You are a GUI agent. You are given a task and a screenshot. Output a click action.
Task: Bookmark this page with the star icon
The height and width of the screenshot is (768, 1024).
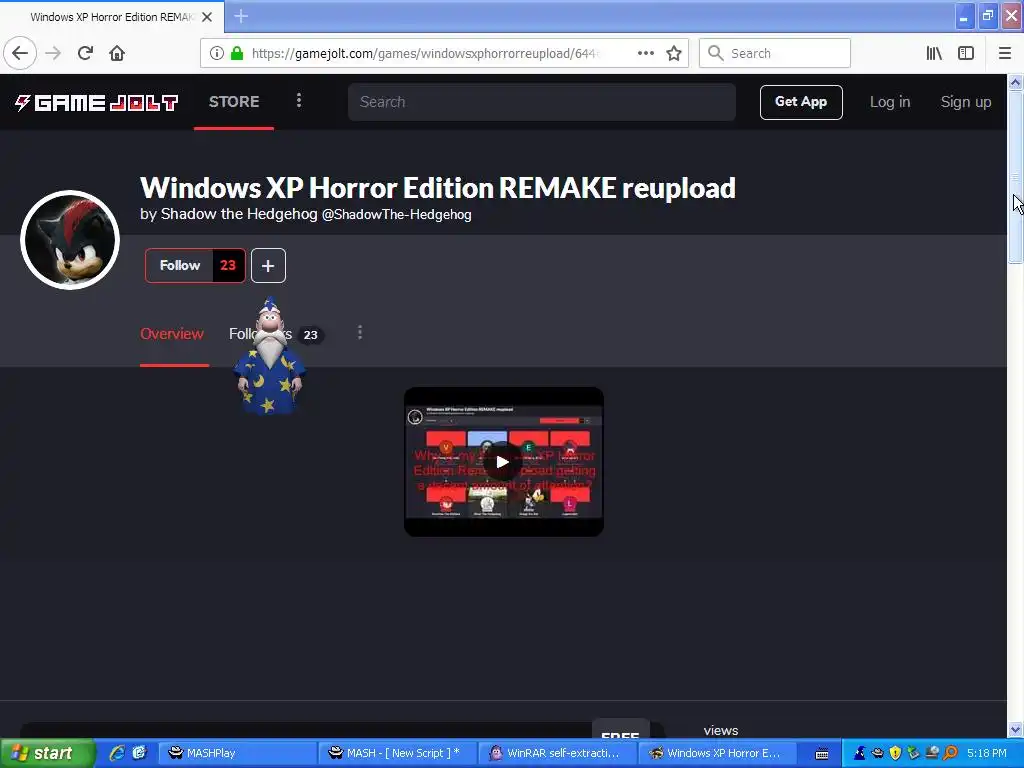tap(674, 53)
